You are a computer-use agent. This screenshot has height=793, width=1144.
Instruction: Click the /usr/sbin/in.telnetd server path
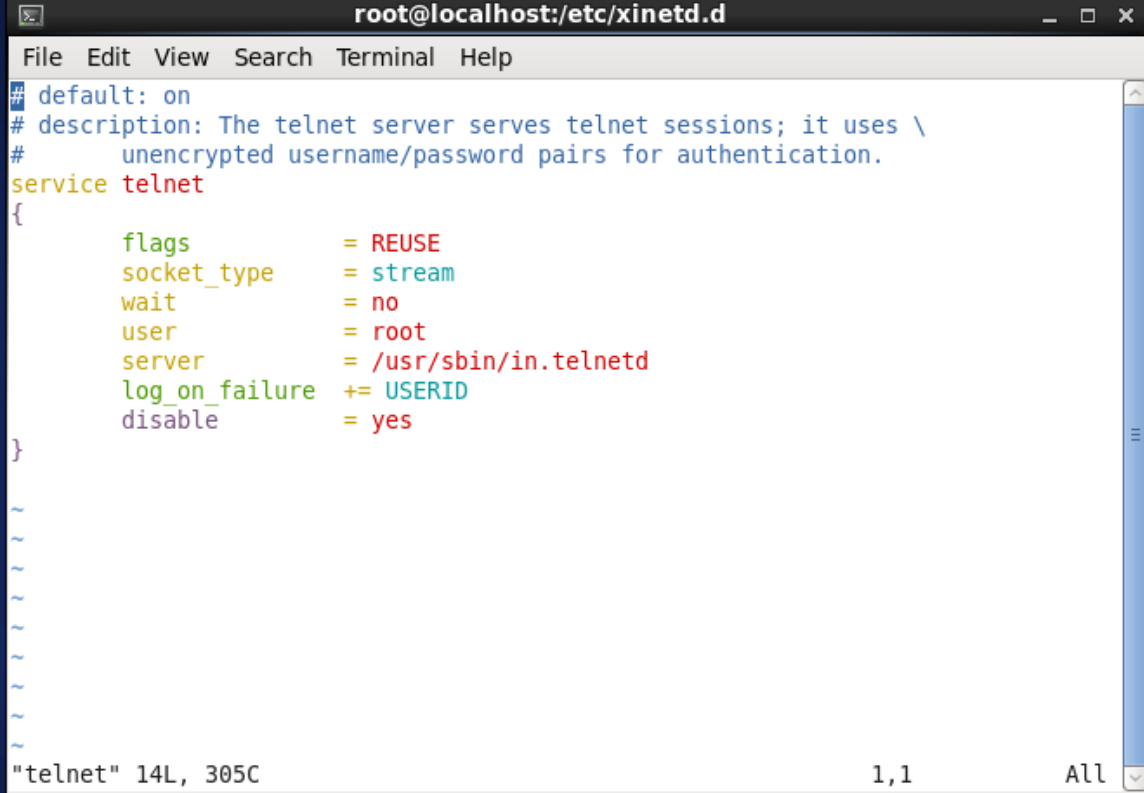pyautogui.click(x=510, y=361)
